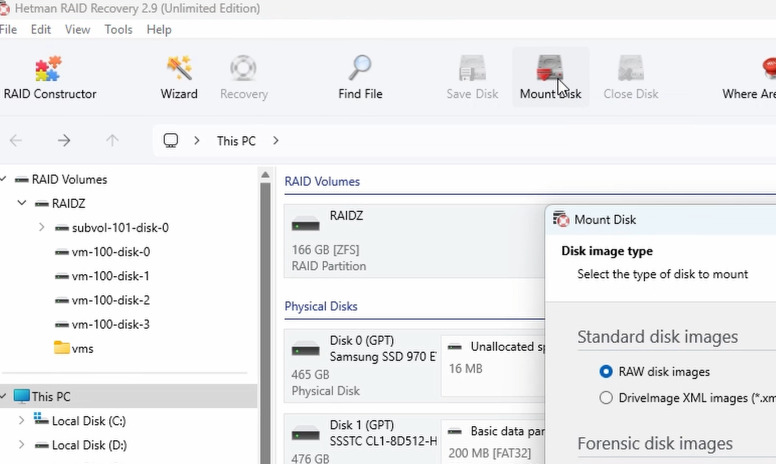
Task: Click the '166 GB [ZFS]' text
Action: 325,249
